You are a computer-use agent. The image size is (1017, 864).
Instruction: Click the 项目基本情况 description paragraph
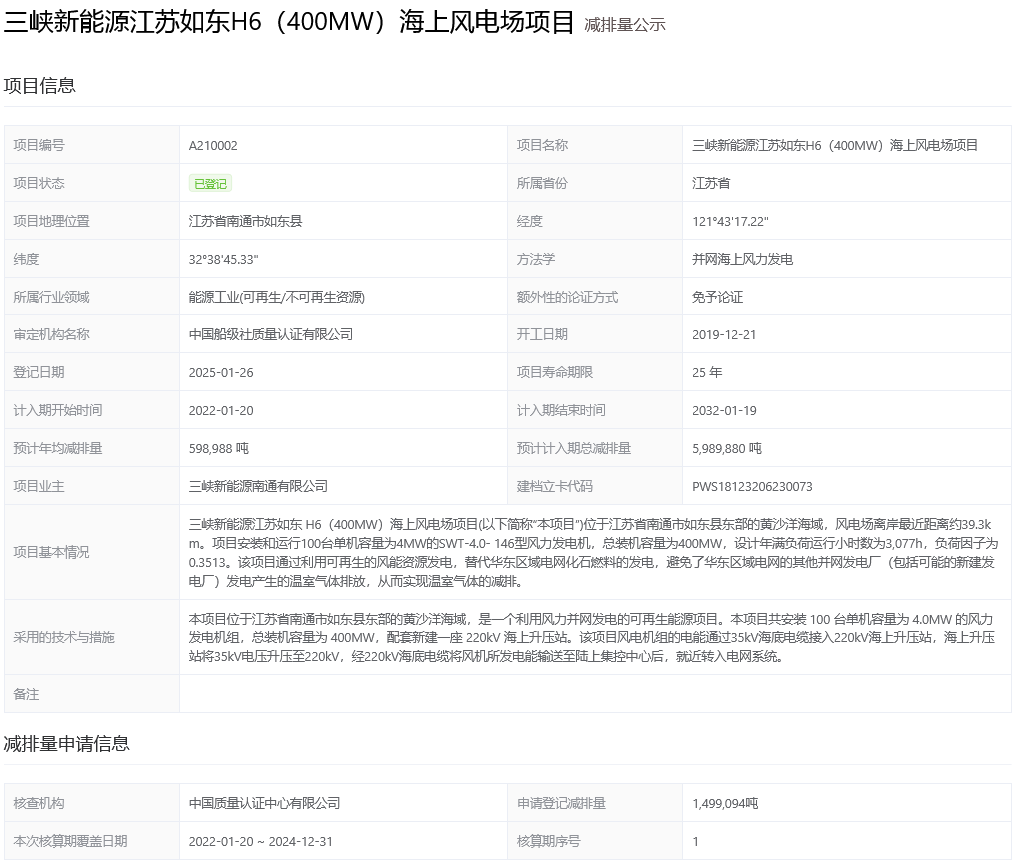pyautogui.click(x=593, y=553)
